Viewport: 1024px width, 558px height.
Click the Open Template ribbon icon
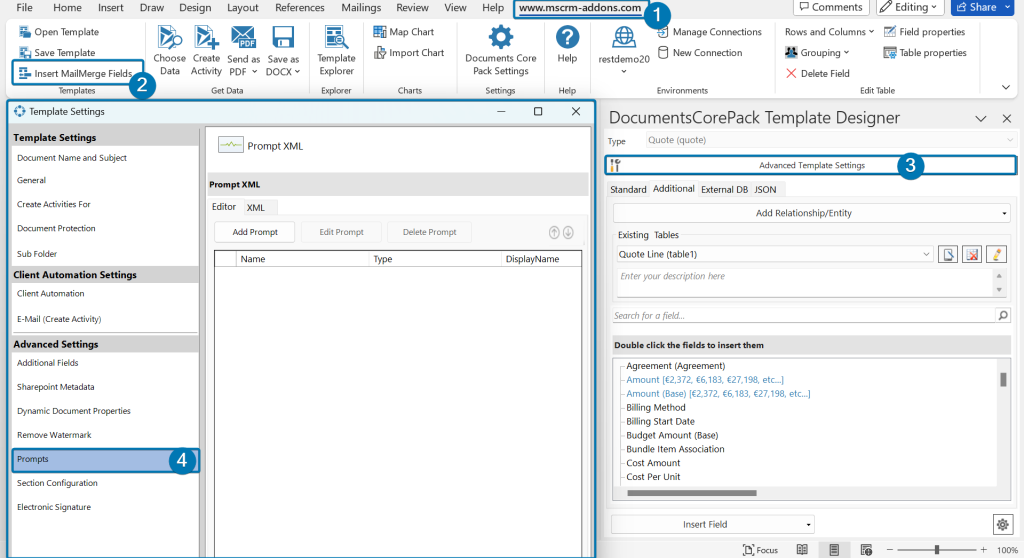coord(25,31)
